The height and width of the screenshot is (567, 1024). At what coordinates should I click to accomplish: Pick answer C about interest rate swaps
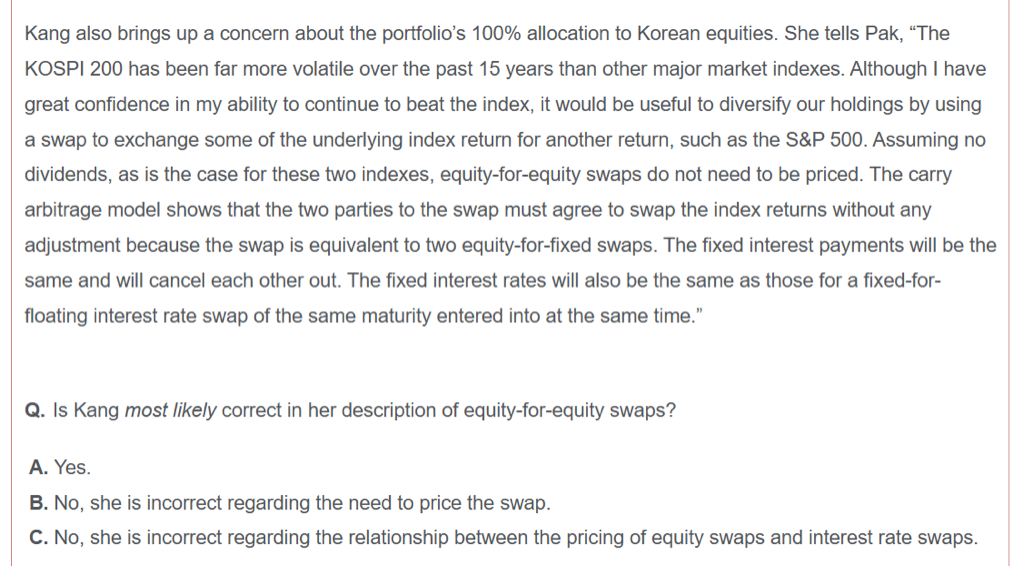(502, 538)
